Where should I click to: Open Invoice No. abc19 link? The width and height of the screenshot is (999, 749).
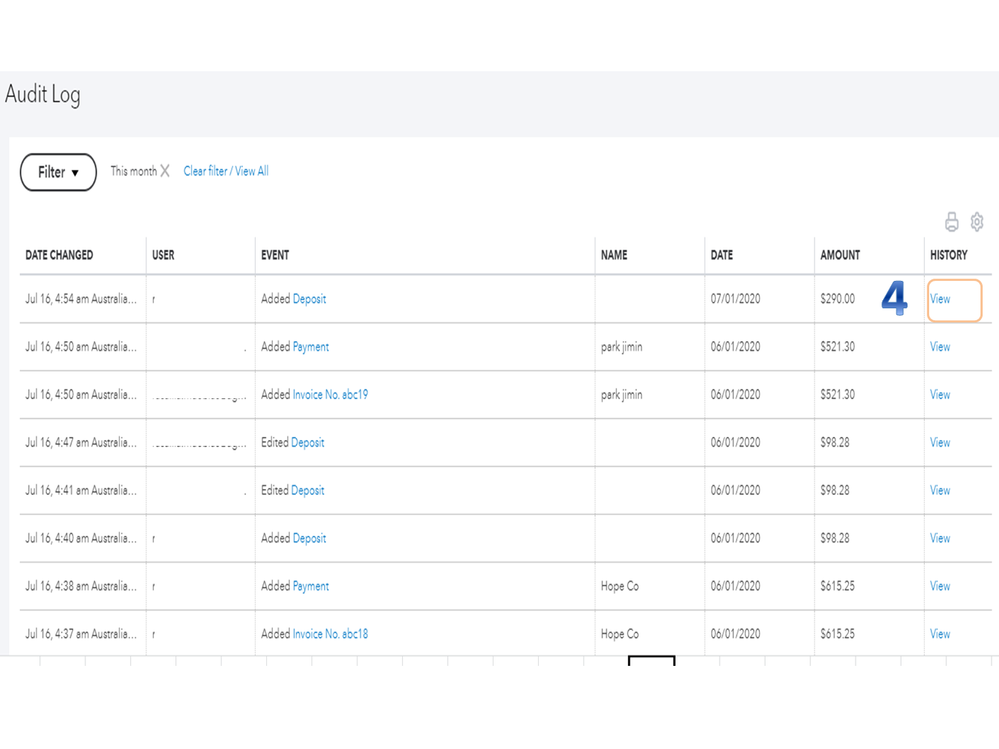[330, 395]
